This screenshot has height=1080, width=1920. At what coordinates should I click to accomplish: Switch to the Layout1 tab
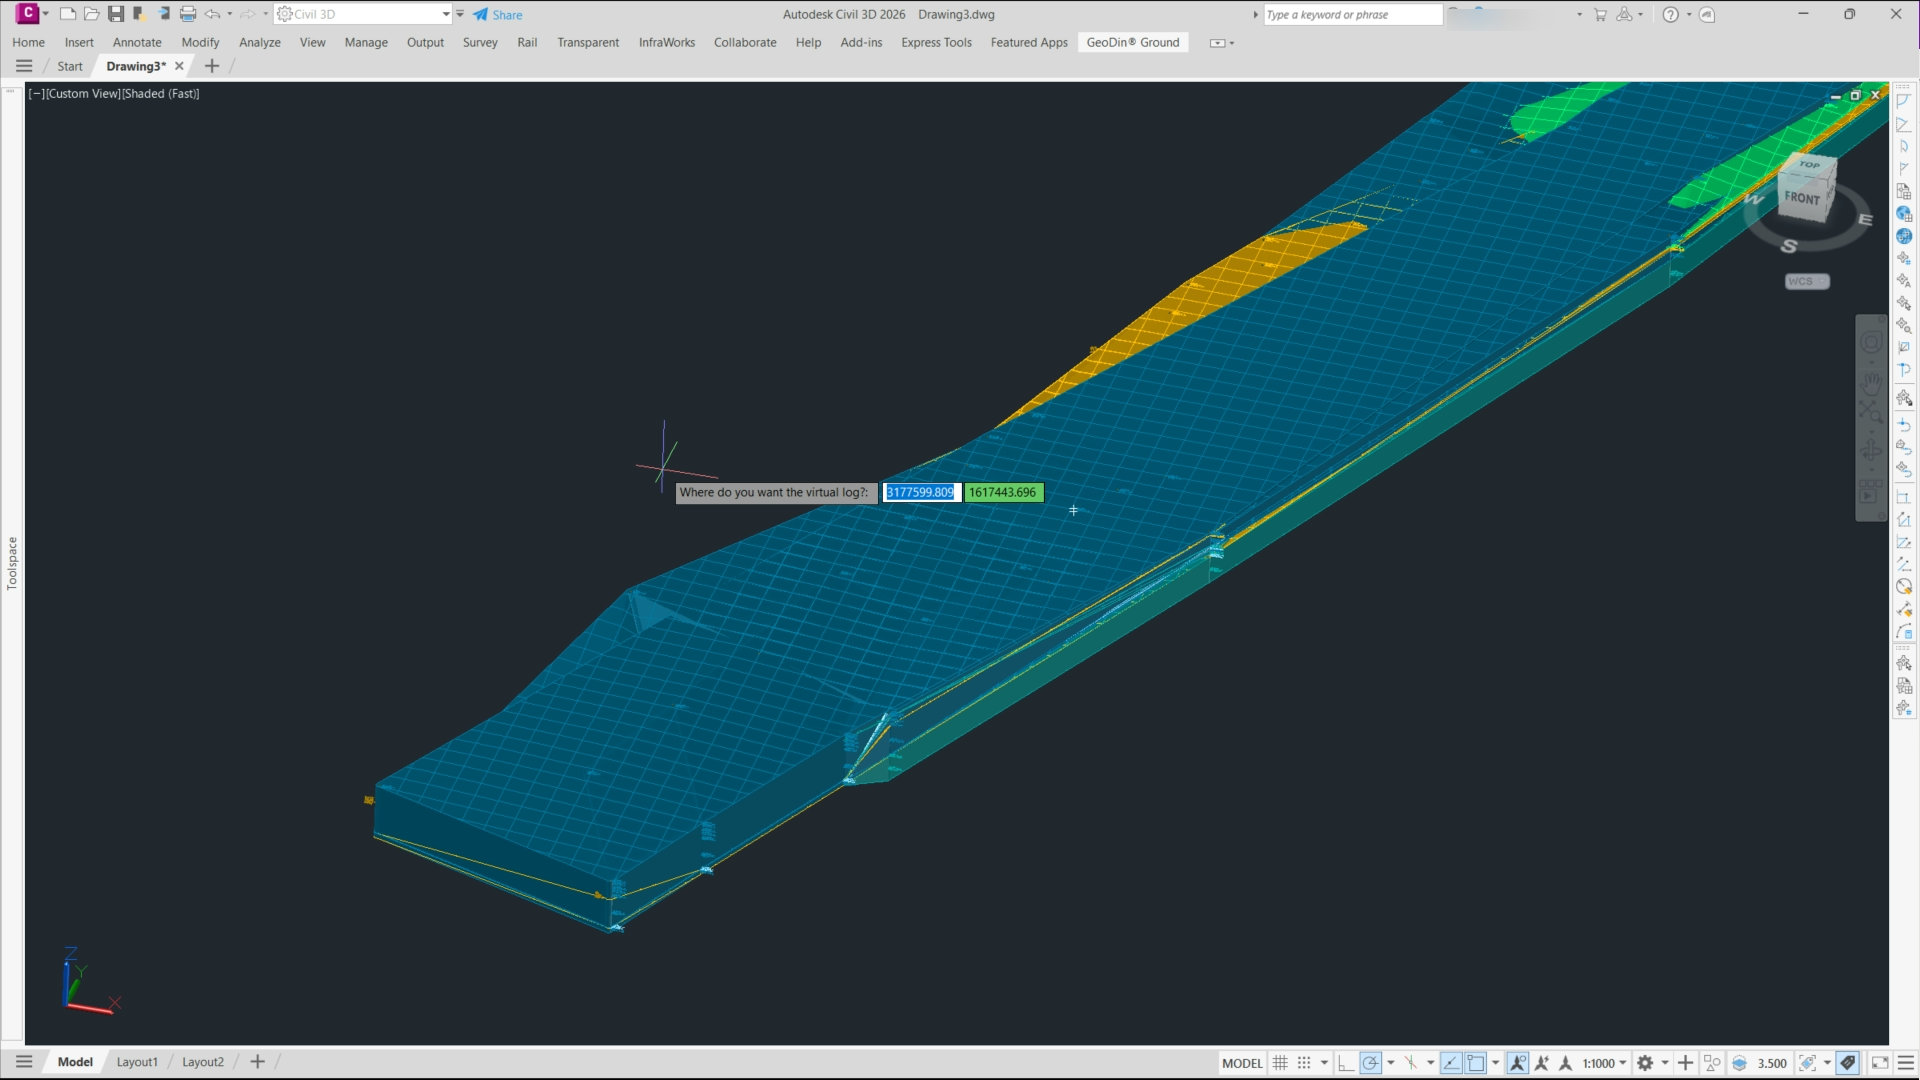[x=137, y=1062]
